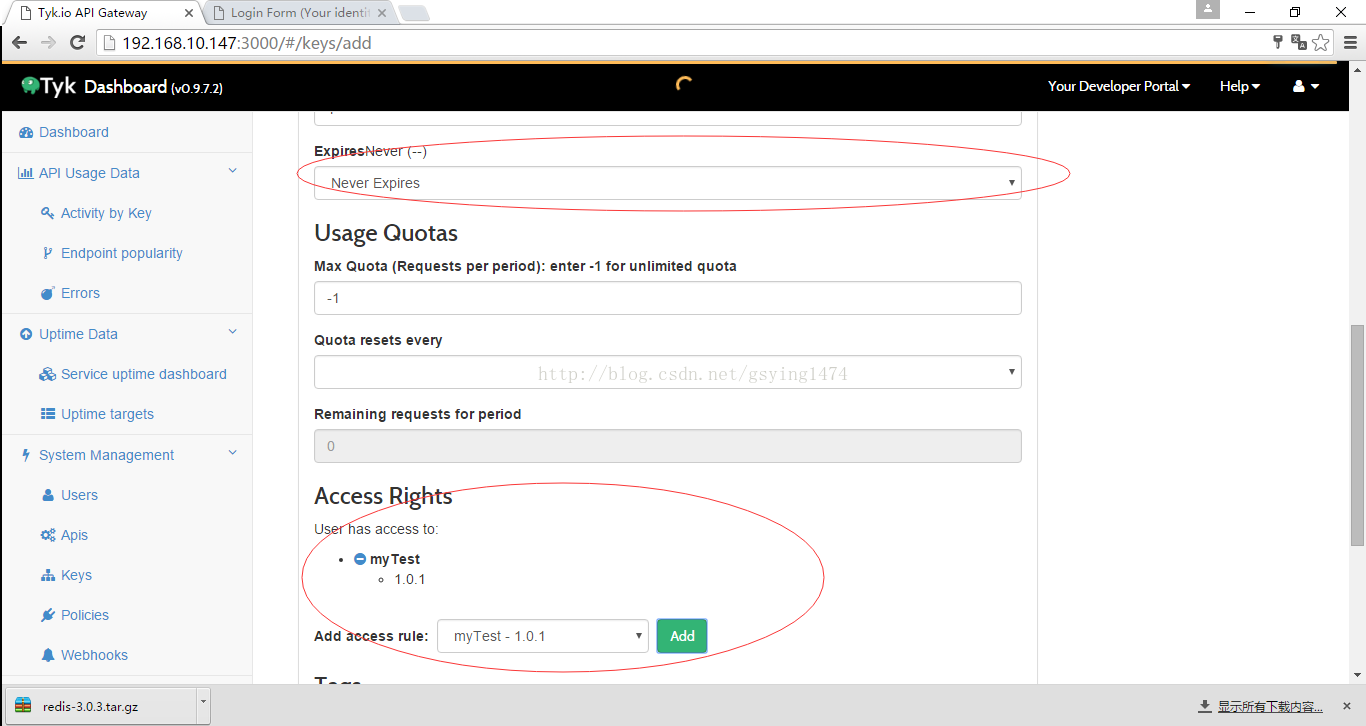
Task: Reload the page with the refresh icon
Action: click(x=77, y=43)
